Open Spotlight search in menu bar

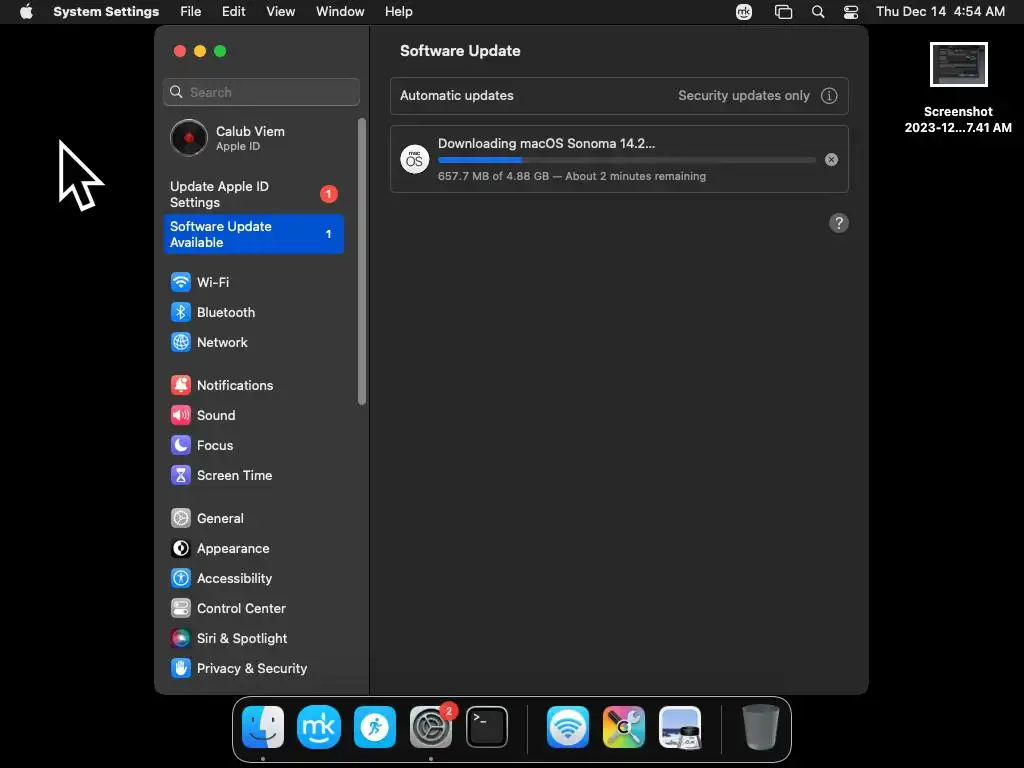tap(818, 12)
